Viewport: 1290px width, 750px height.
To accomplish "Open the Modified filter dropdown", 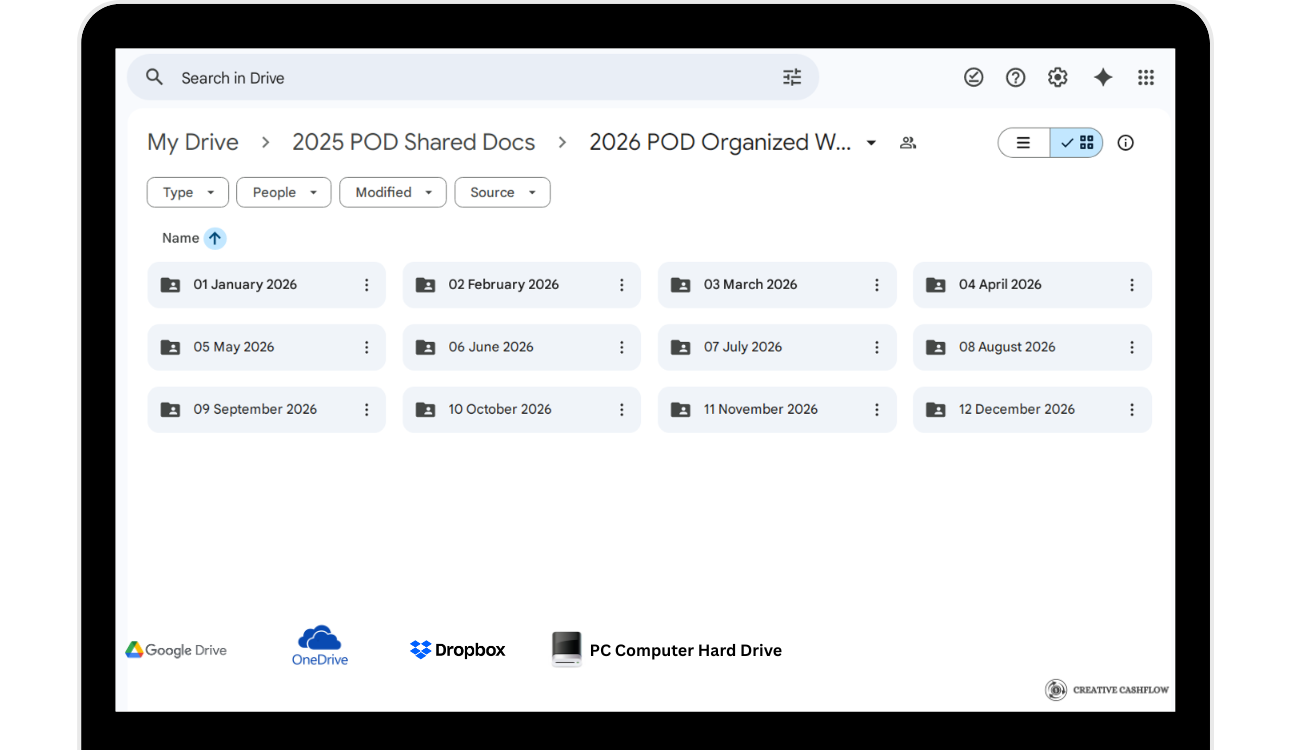I will click(392, 192).
